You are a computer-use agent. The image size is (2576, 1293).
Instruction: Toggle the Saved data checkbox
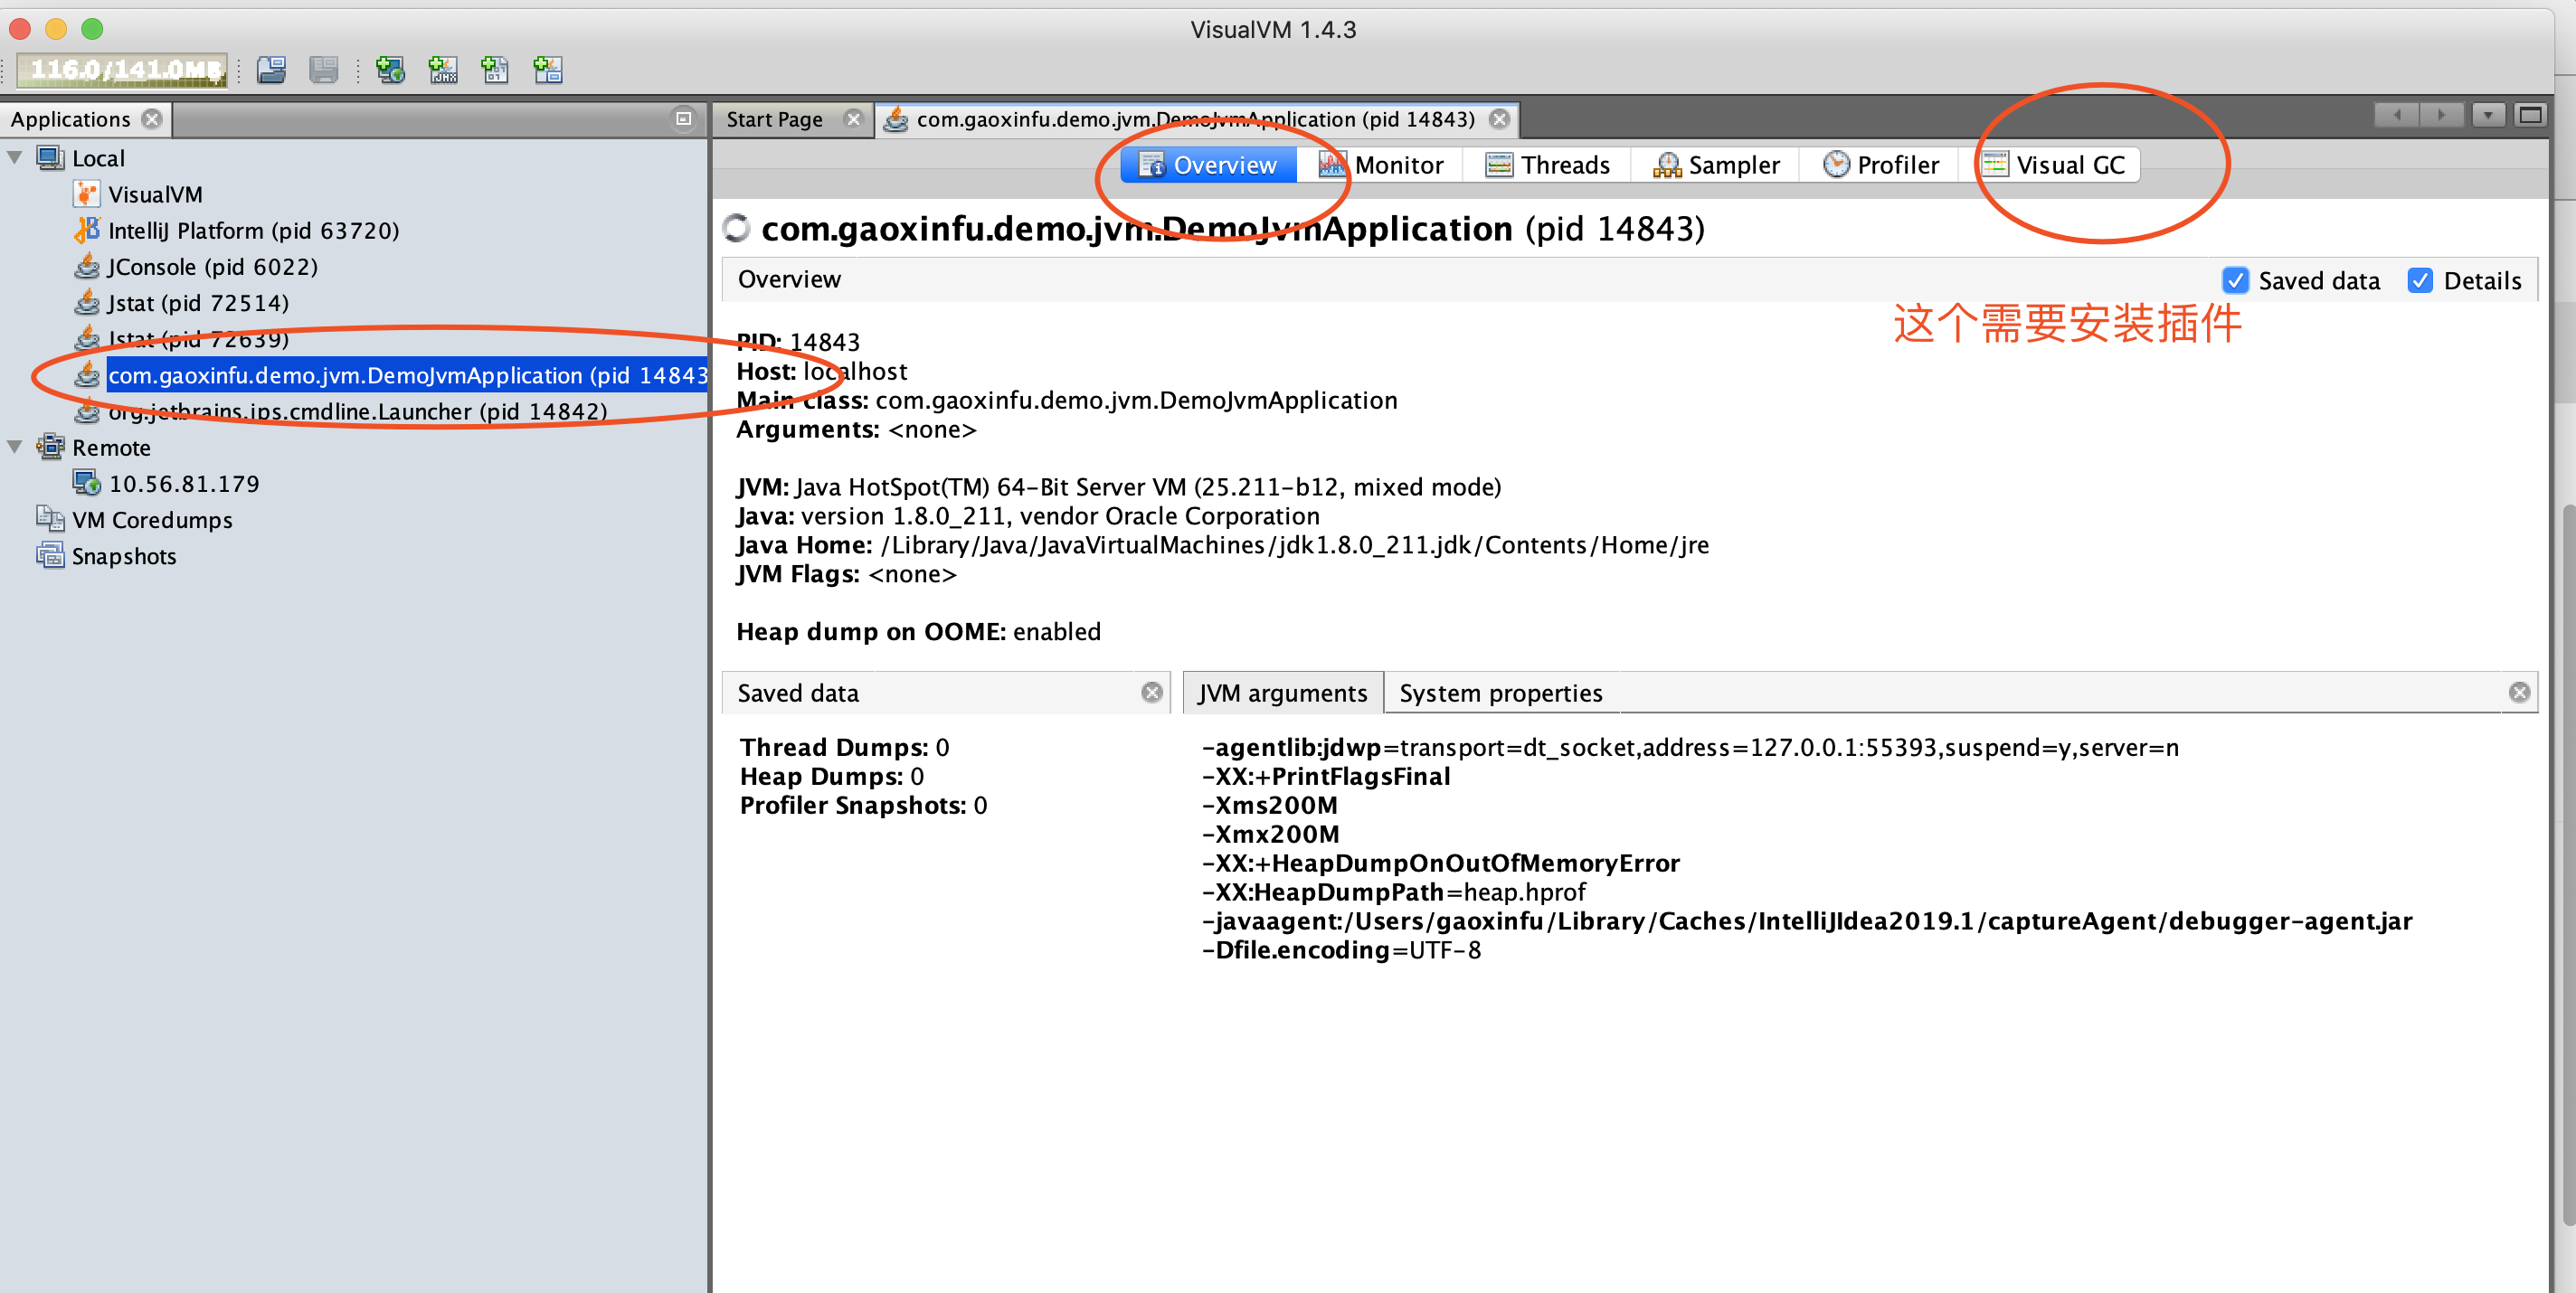coord(2235,280)
